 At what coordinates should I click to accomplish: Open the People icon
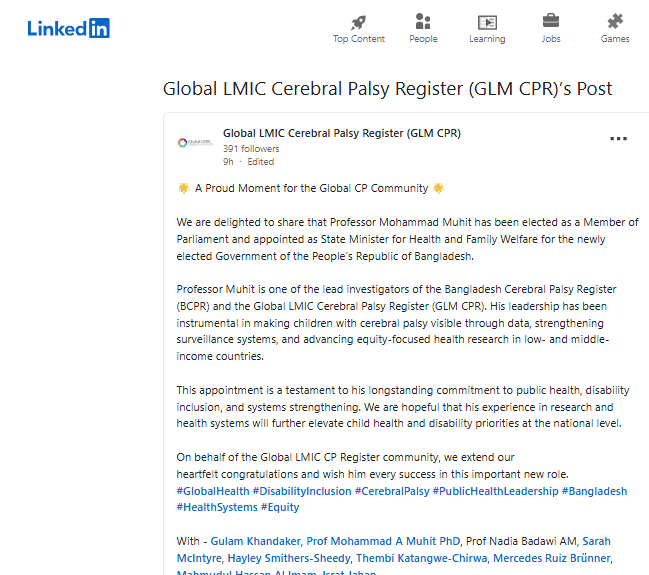(423, 21)
